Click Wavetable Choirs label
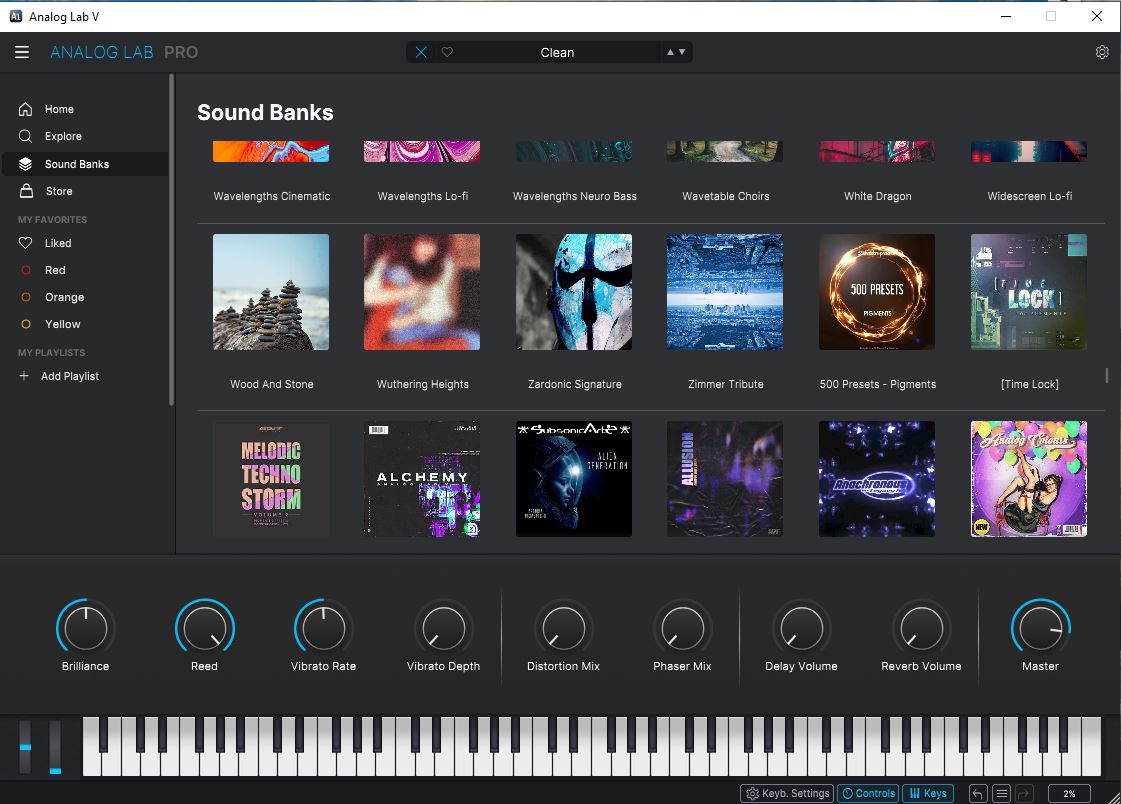1121x804 pixels. 726,197
